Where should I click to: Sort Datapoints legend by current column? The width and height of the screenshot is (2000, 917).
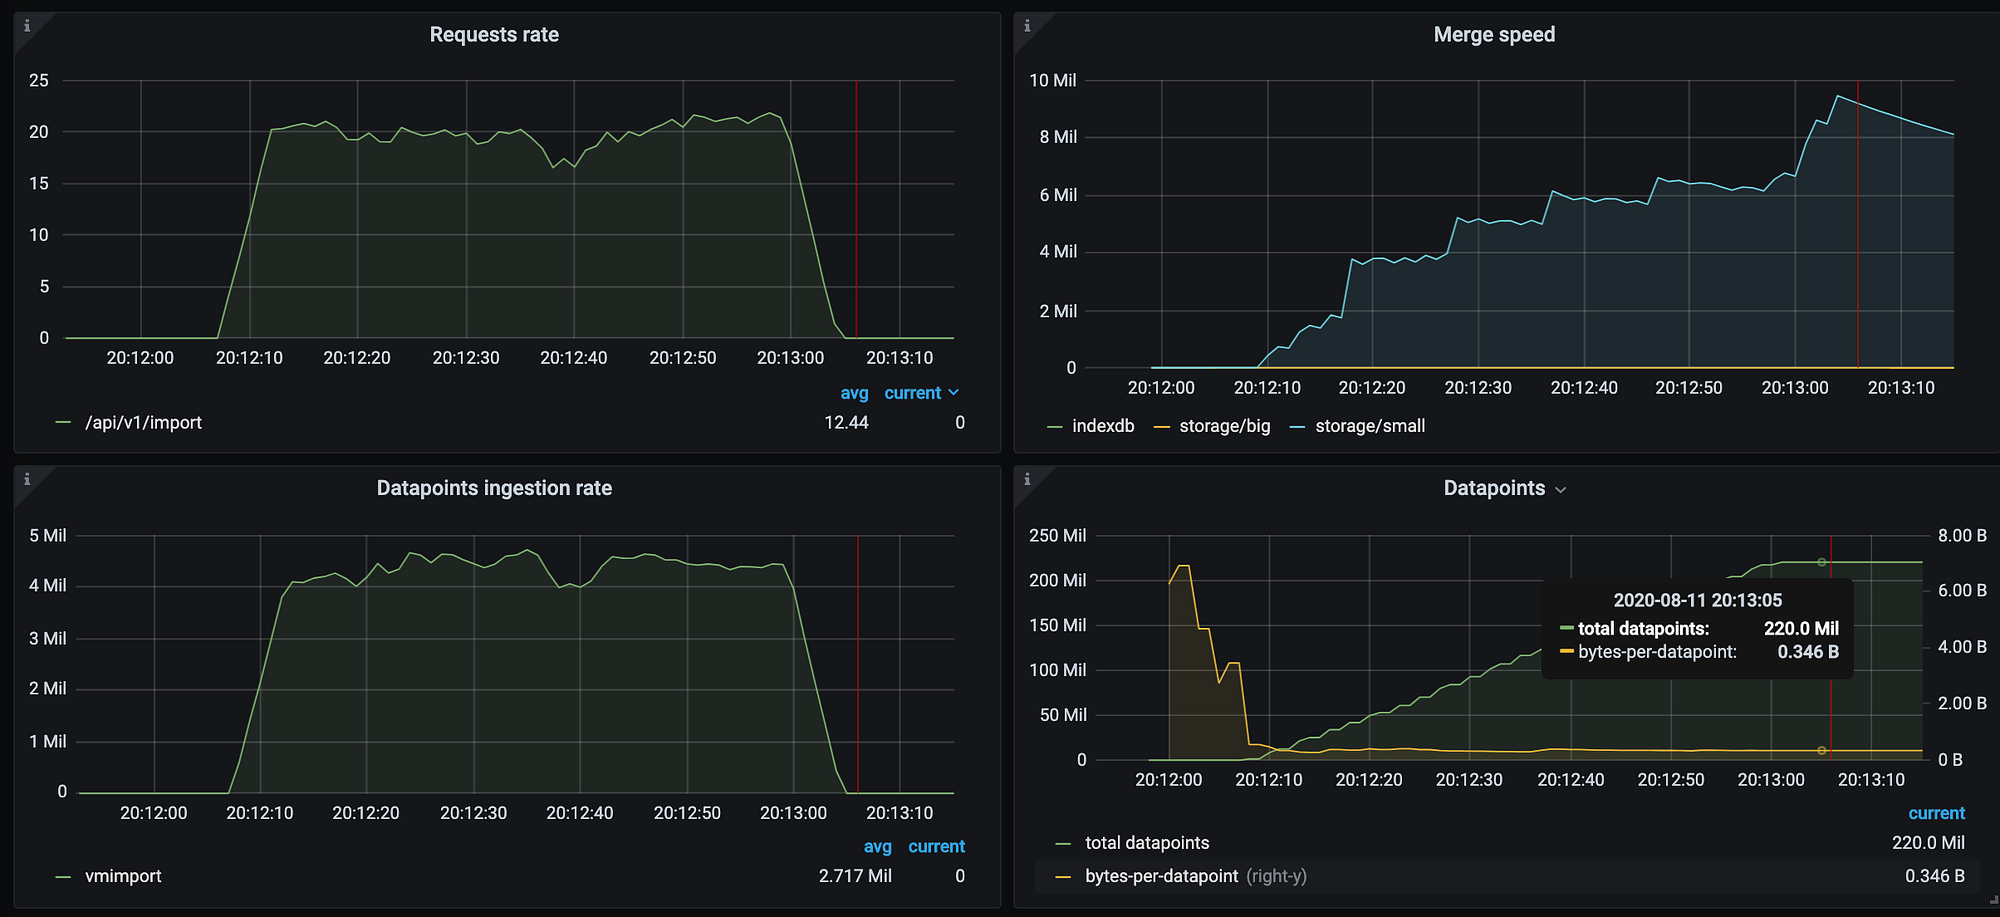(x=1936, y=814)
